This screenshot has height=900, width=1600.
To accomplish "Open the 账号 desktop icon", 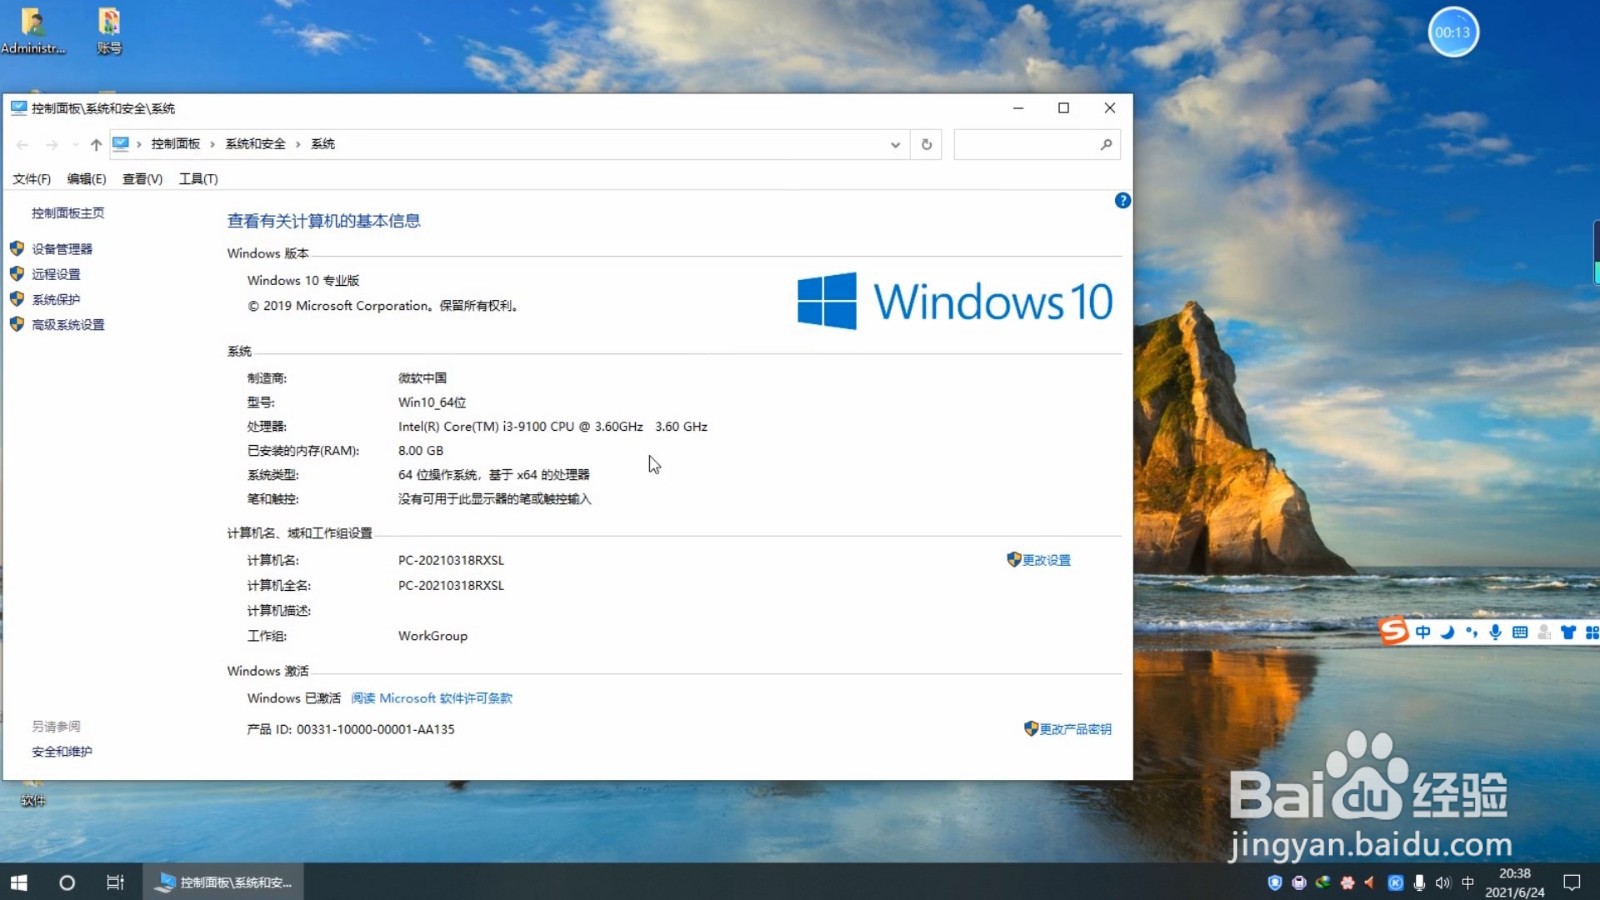I will [x=109, y=31].
